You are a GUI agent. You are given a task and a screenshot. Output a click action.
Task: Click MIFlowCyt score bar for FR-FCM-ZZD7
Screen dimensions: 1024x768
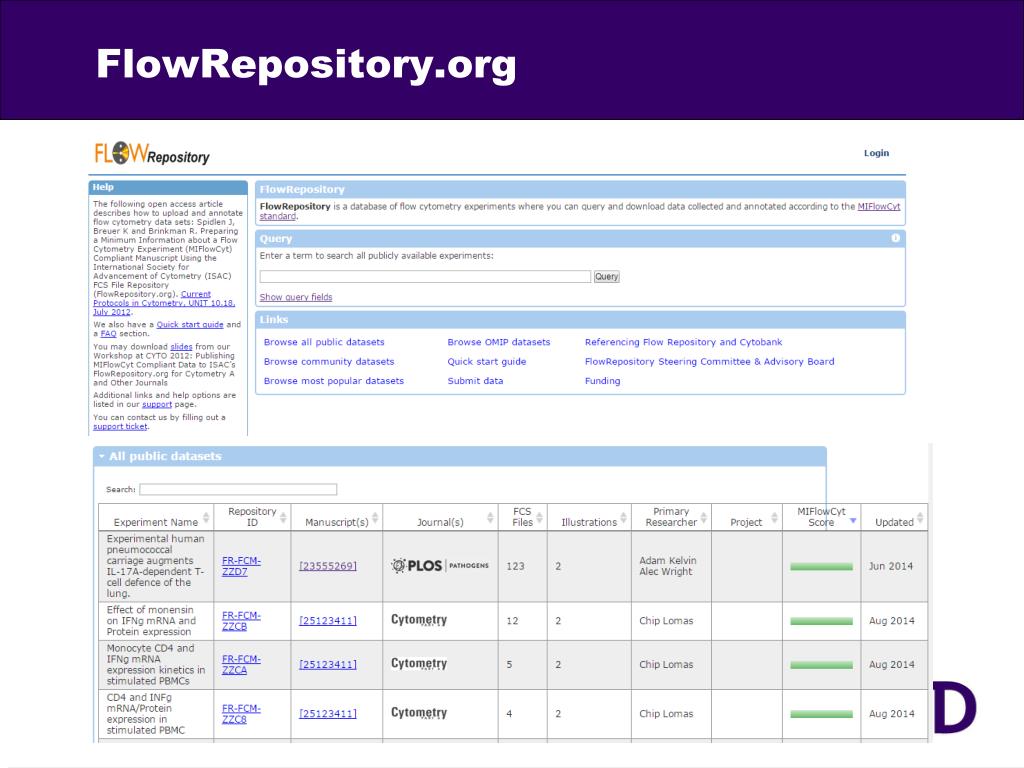(821, 567)
